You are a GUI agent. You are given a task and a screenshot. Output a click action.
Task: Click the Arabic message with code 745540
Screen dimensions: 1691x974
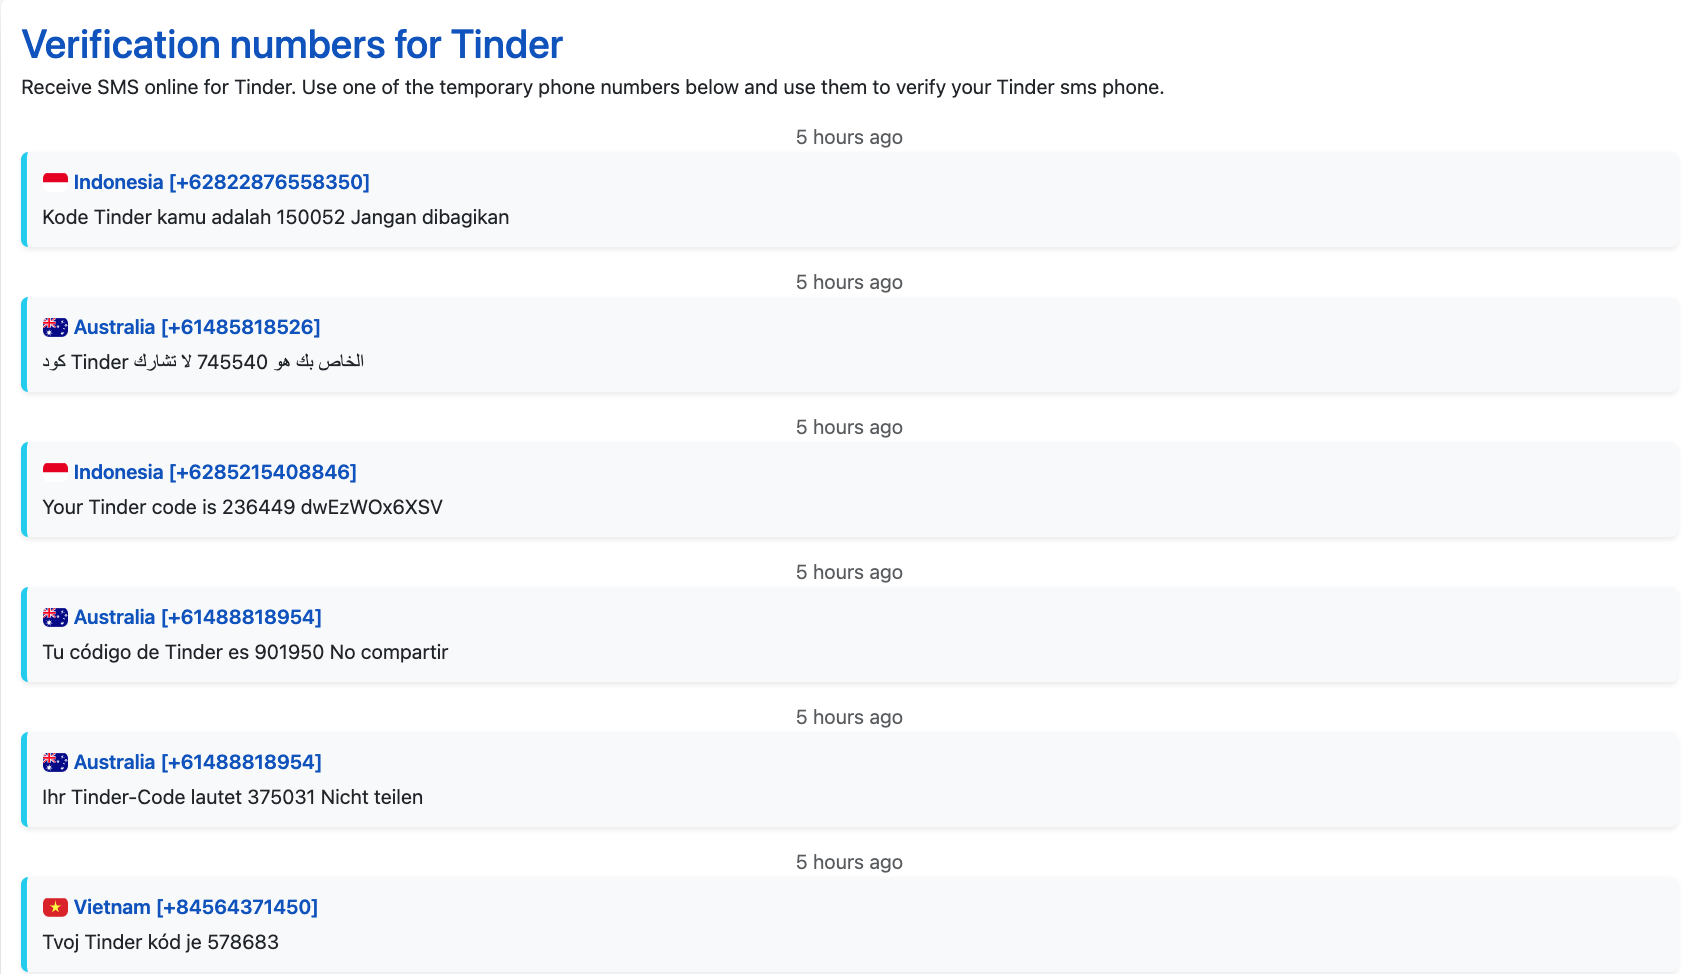tap(203, 362)
